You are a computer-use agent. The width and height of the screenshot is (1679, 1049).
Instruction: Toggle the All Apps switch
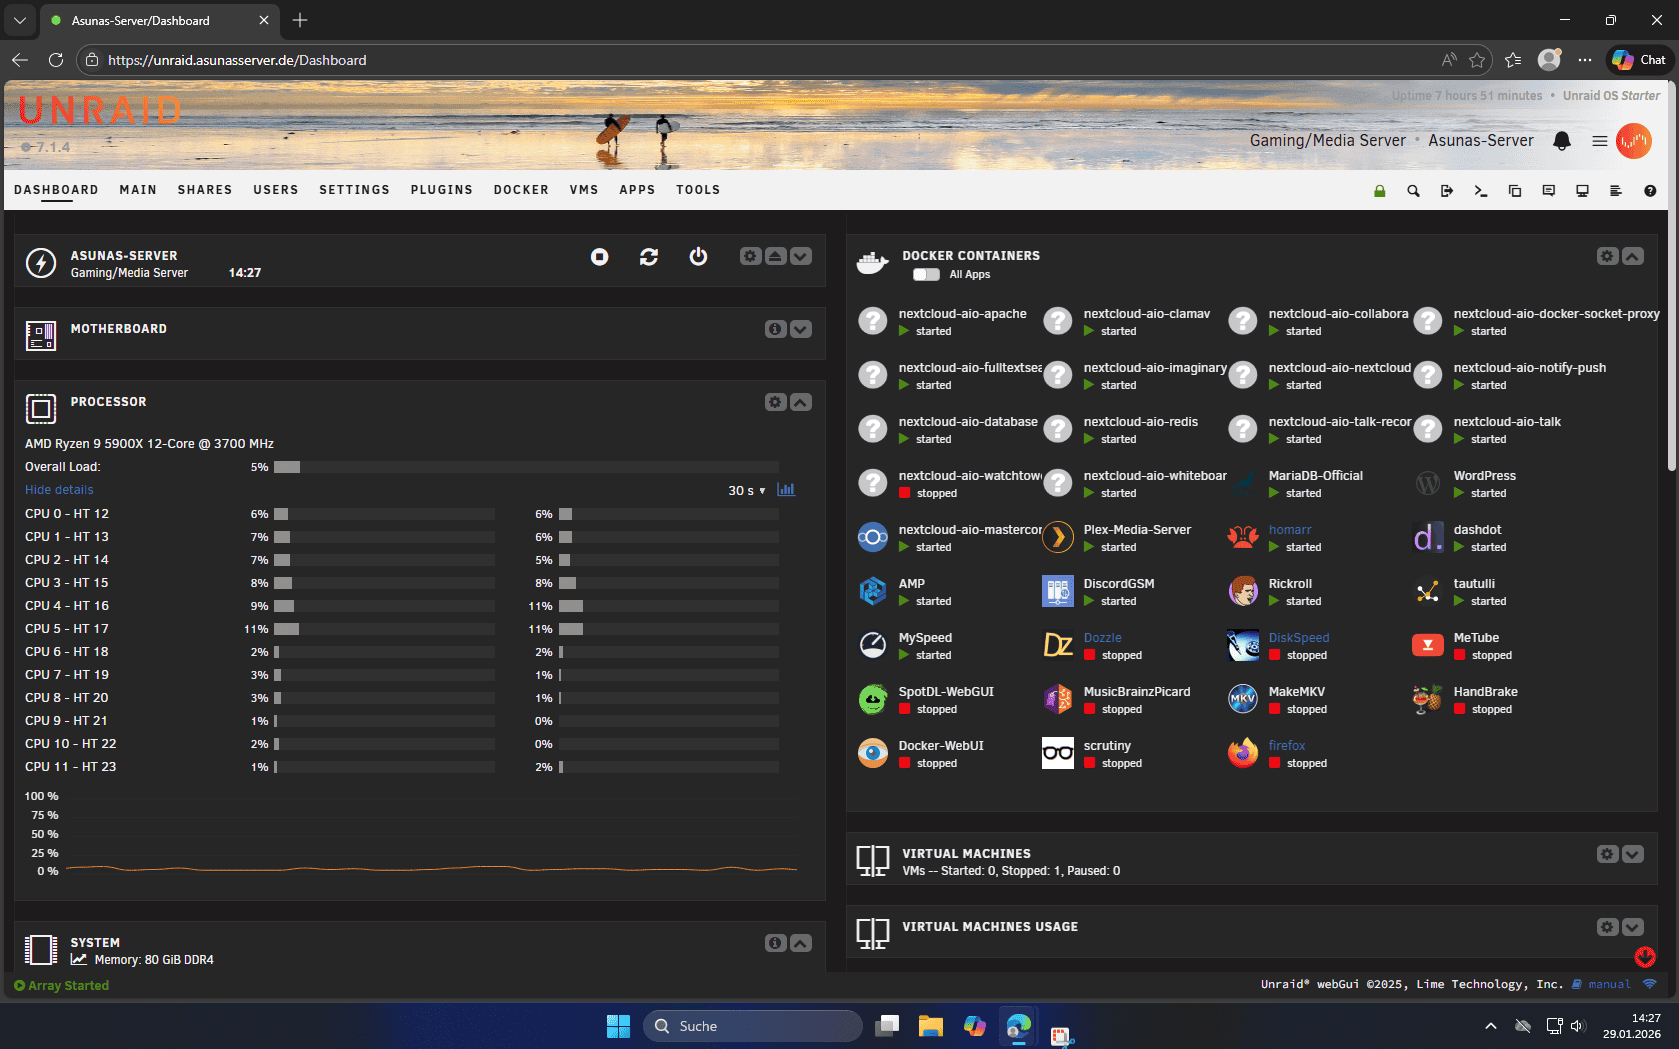(926, 275)
